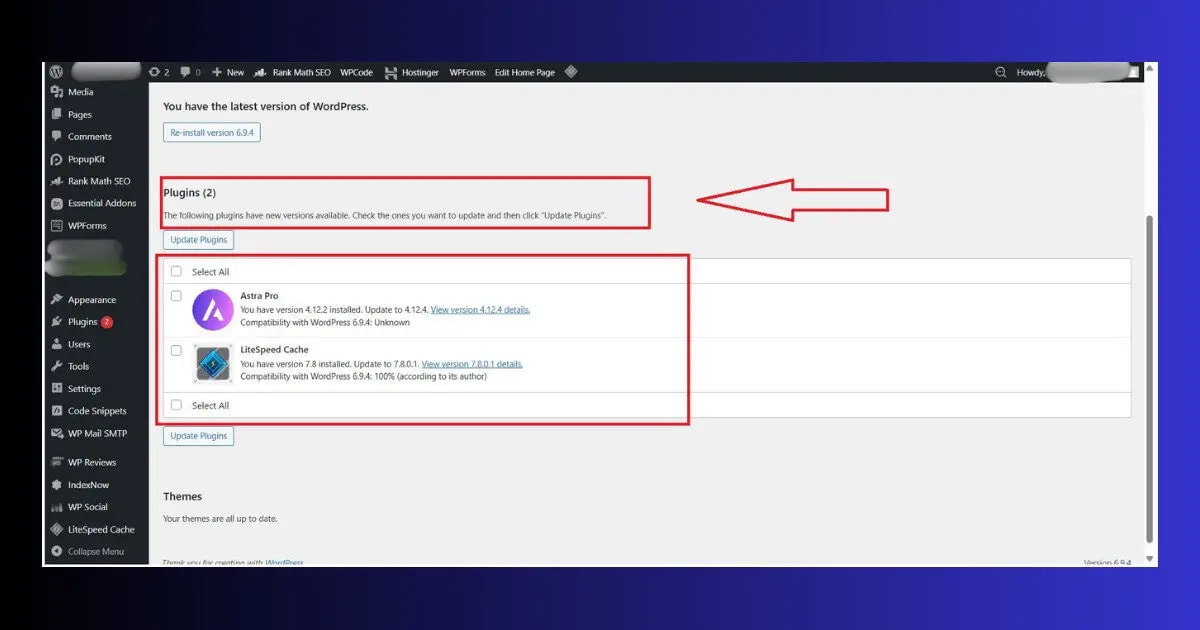Open the search icon in admin bar

[x=1000, y=72]
